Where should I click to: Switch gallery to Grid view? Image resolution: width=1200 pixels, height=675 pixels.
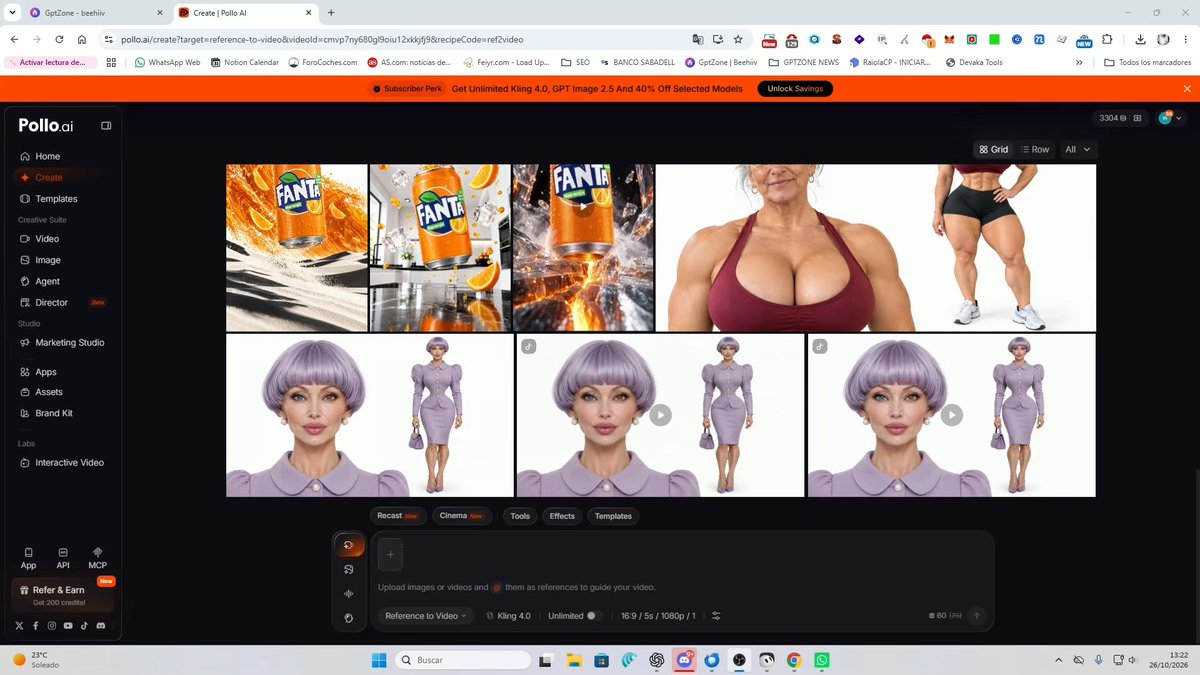tap(994, 150)
